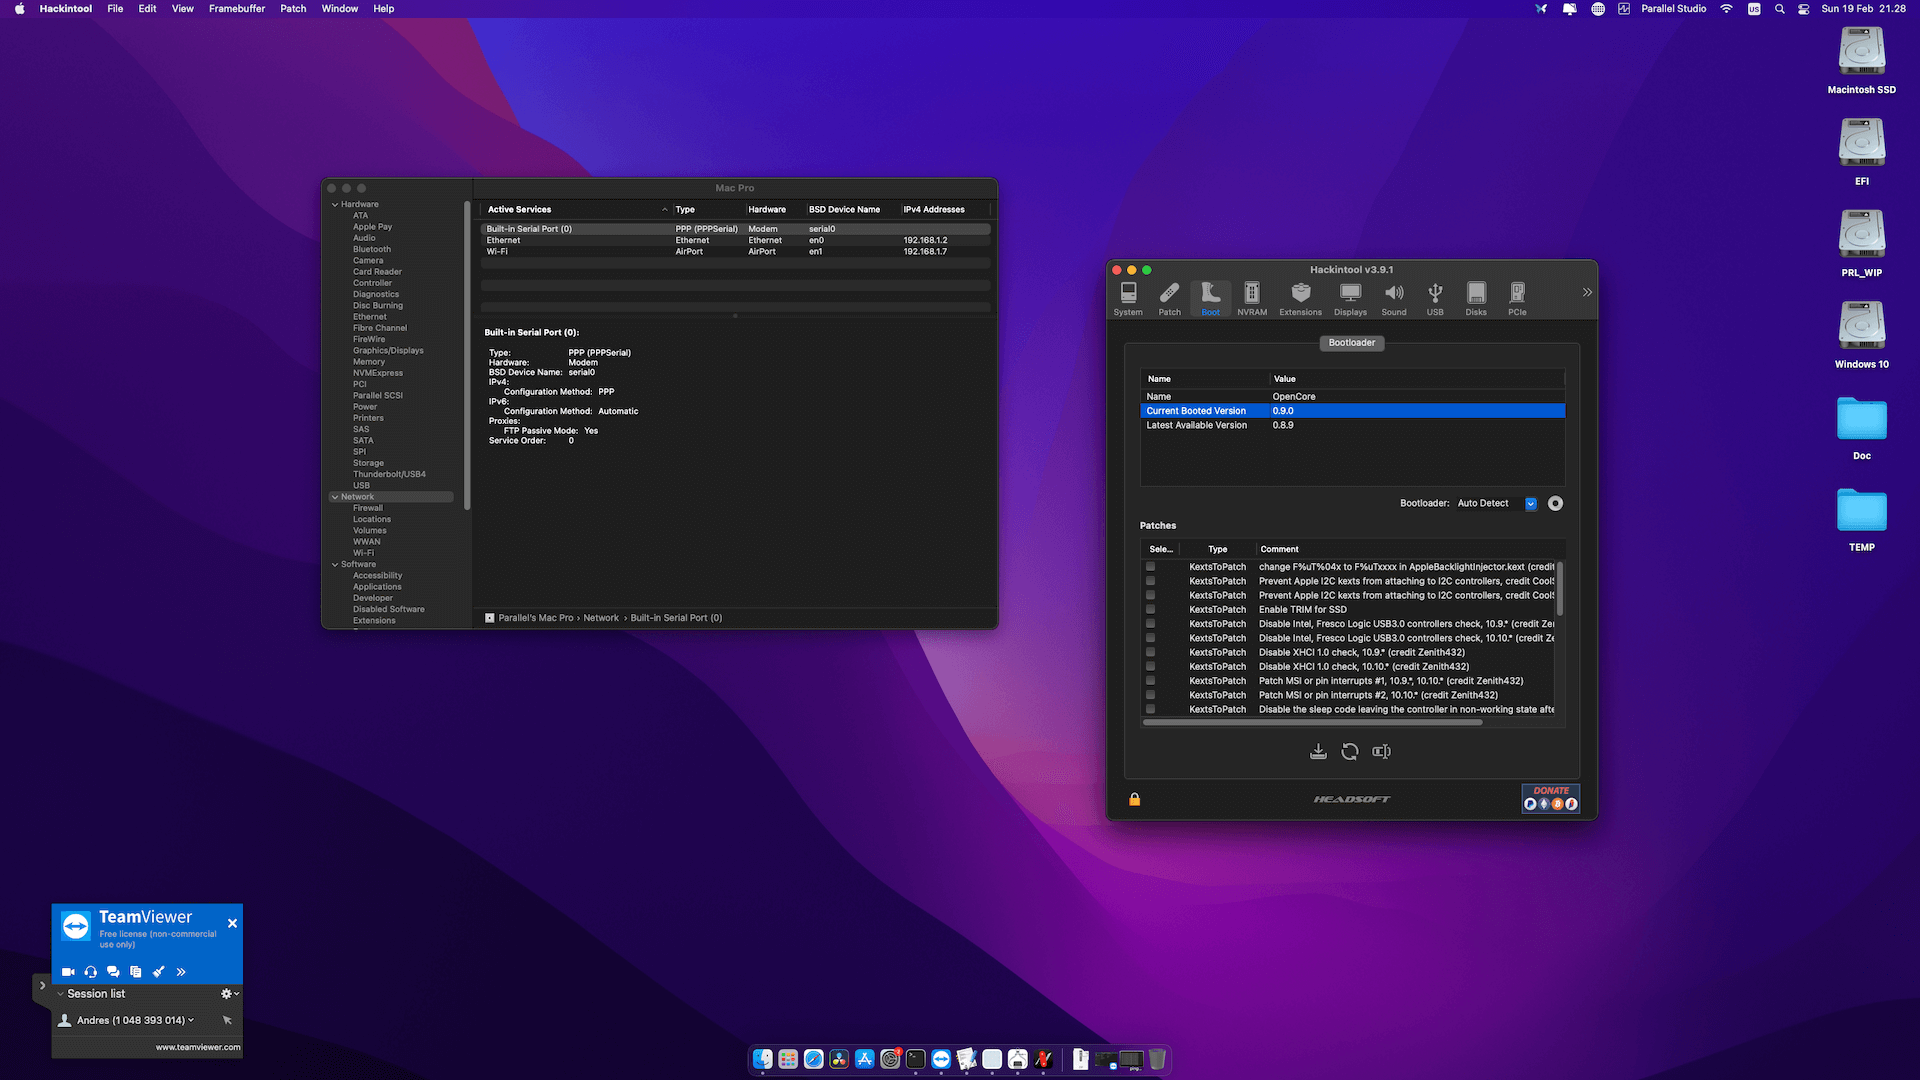Open the Patch menu in menu bar
Screen dimensions: 1920x1080
(293, 9)
